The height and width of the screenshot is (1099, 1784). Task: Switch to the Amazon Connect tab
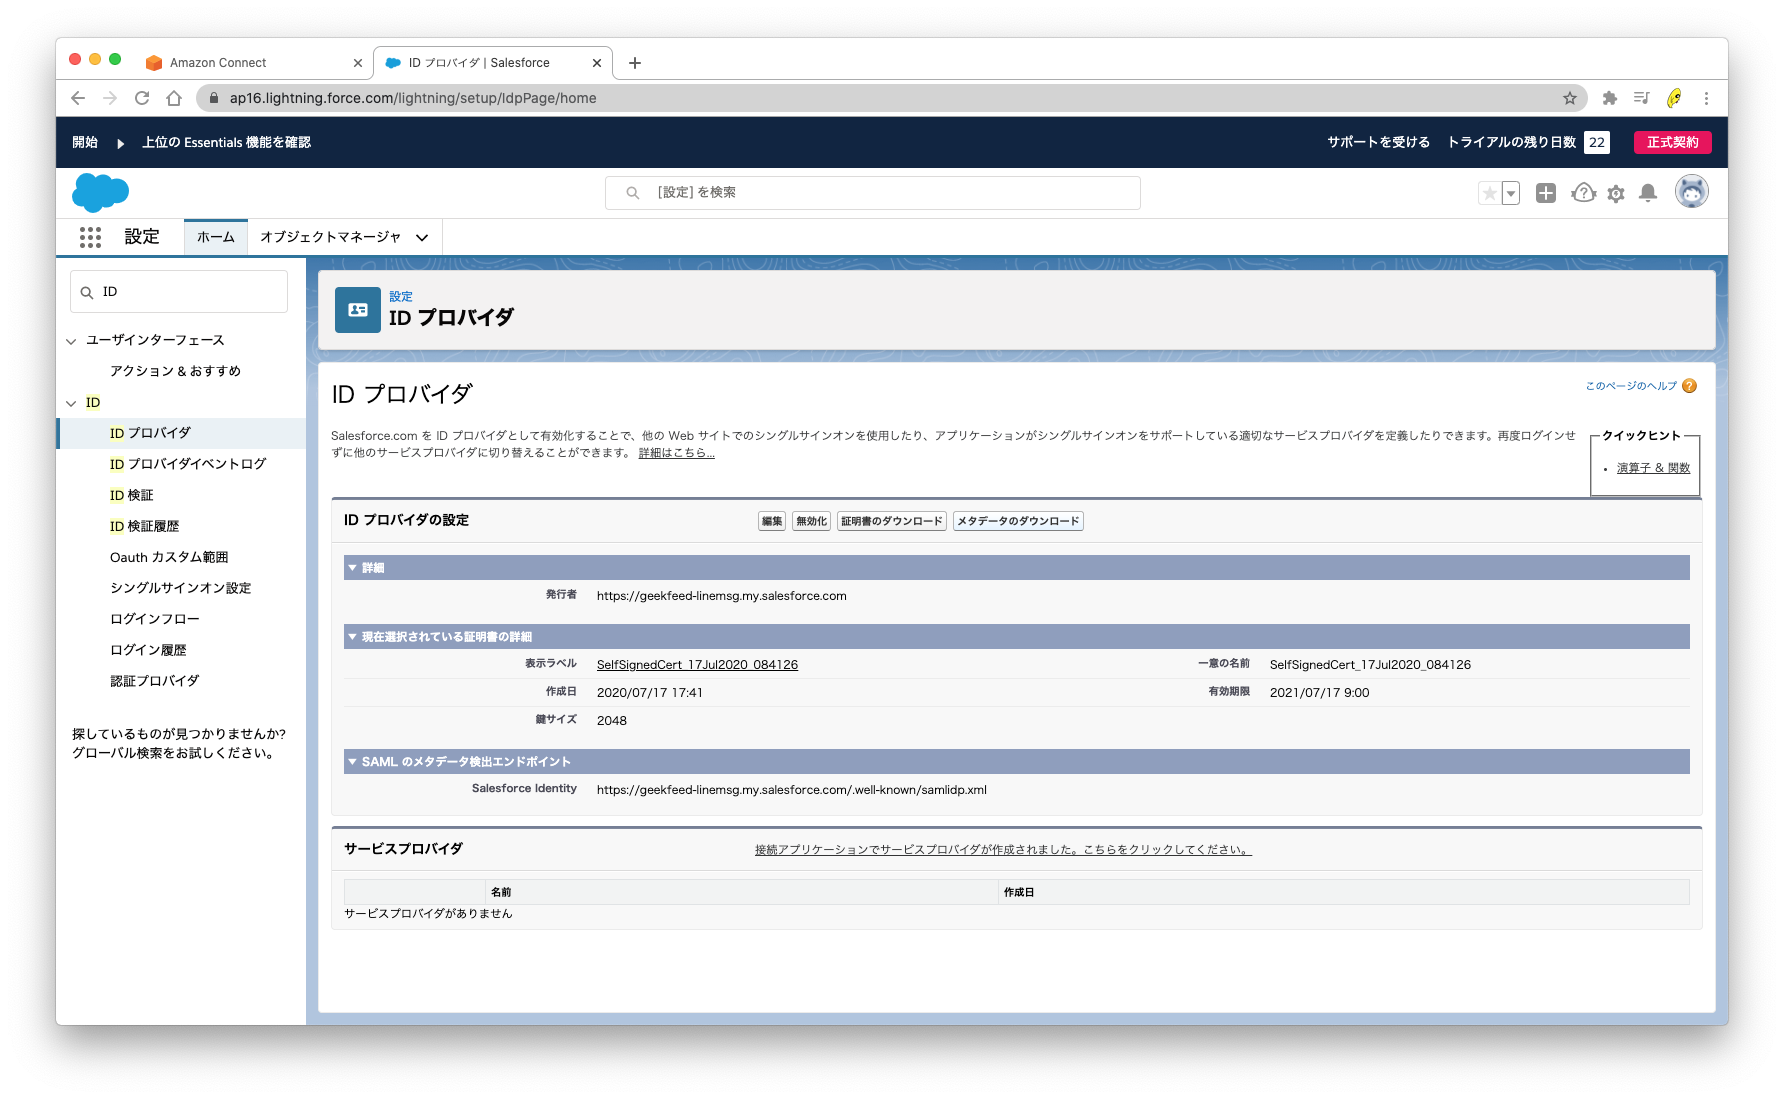click(254, 63)
